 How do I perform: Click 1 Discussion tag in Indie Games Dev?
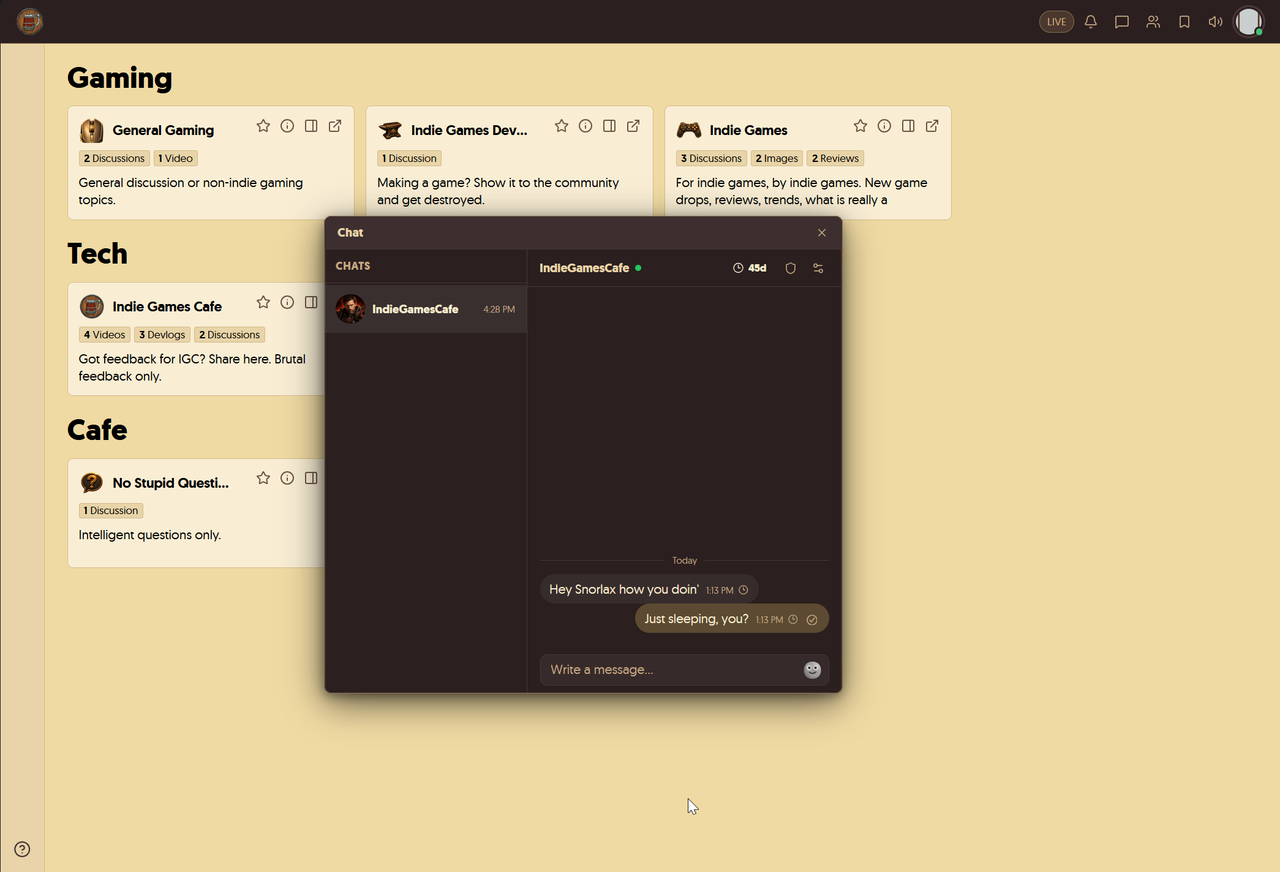tap(409, 158)
